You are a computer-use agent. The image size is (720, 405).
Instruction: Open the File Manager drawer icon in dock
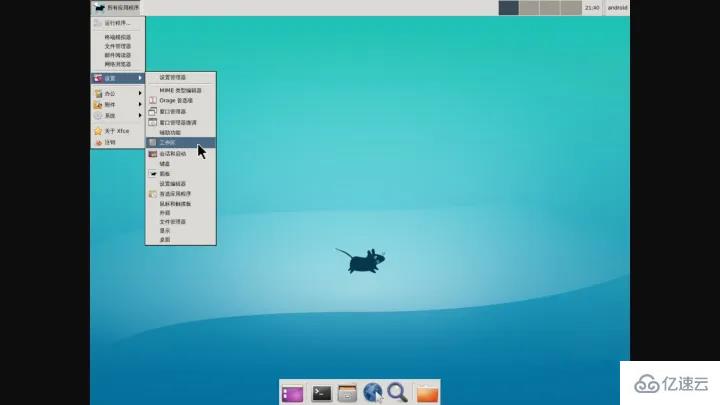point(347,393)
